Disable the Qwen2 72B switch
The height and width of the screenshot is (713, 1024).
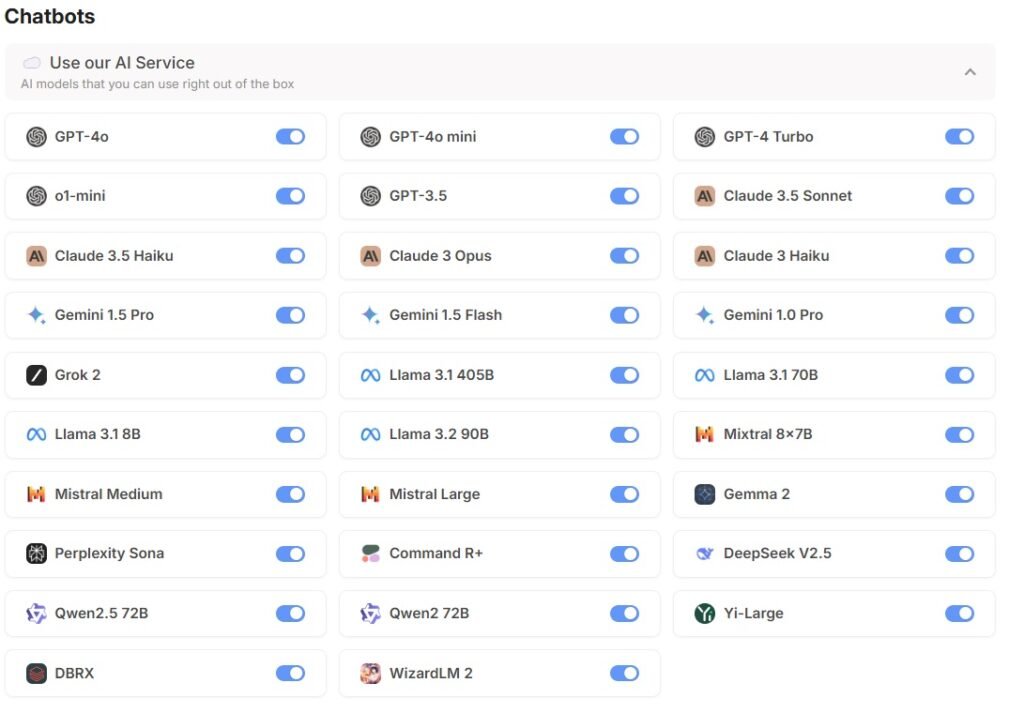(x=625, y=614)
